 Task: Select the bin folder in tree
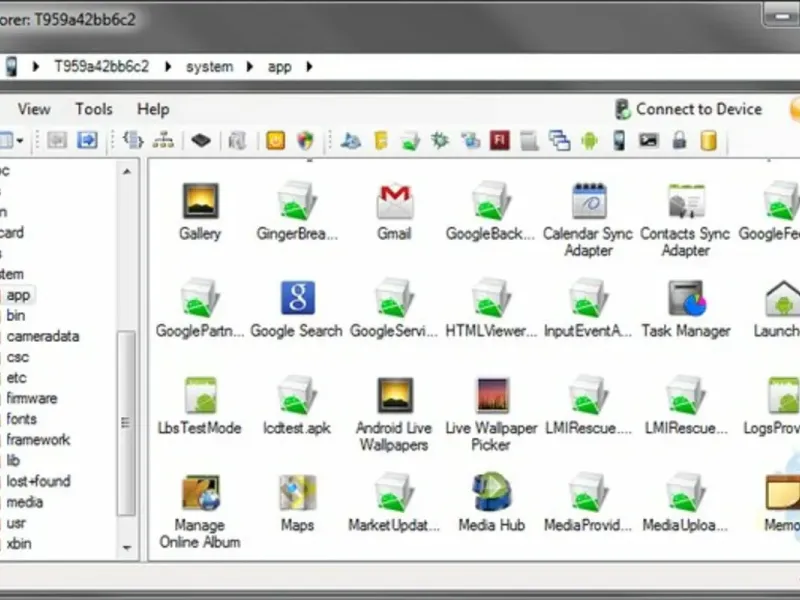(15, 316)
